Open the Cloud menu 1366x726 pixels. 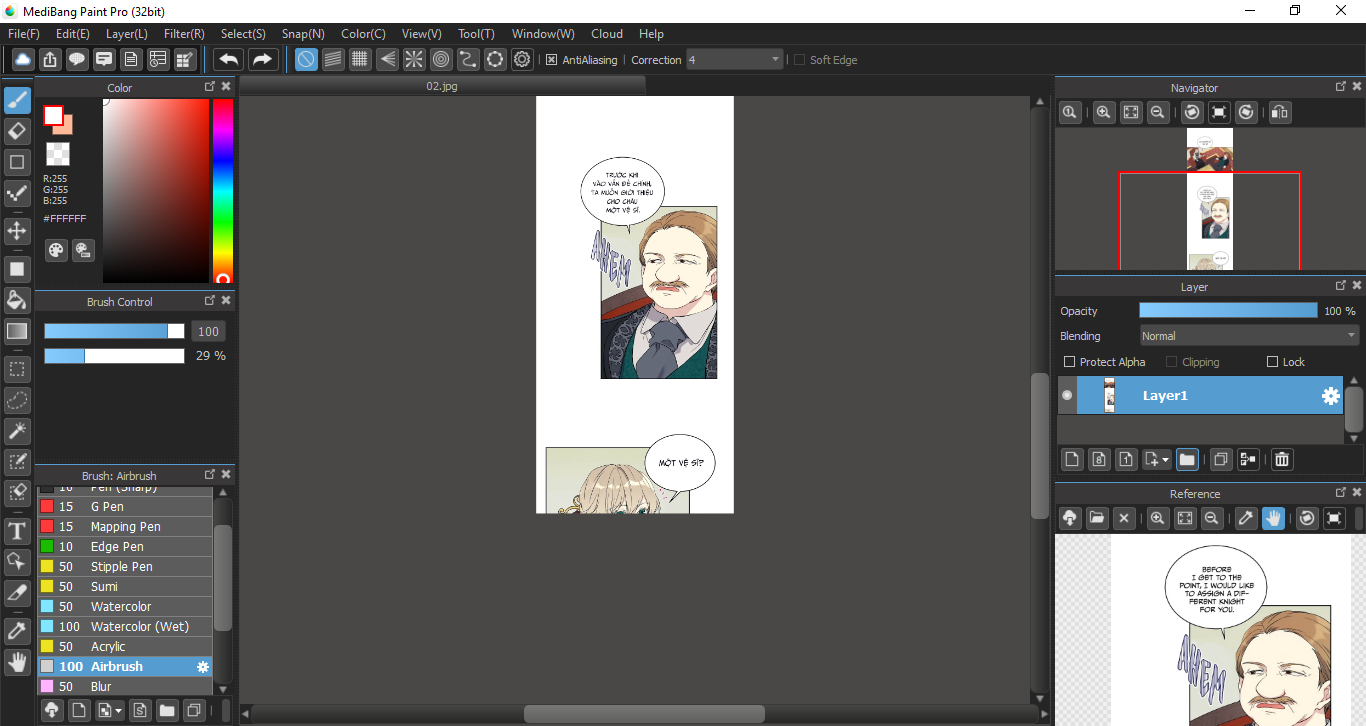click(x=607, y=33)
